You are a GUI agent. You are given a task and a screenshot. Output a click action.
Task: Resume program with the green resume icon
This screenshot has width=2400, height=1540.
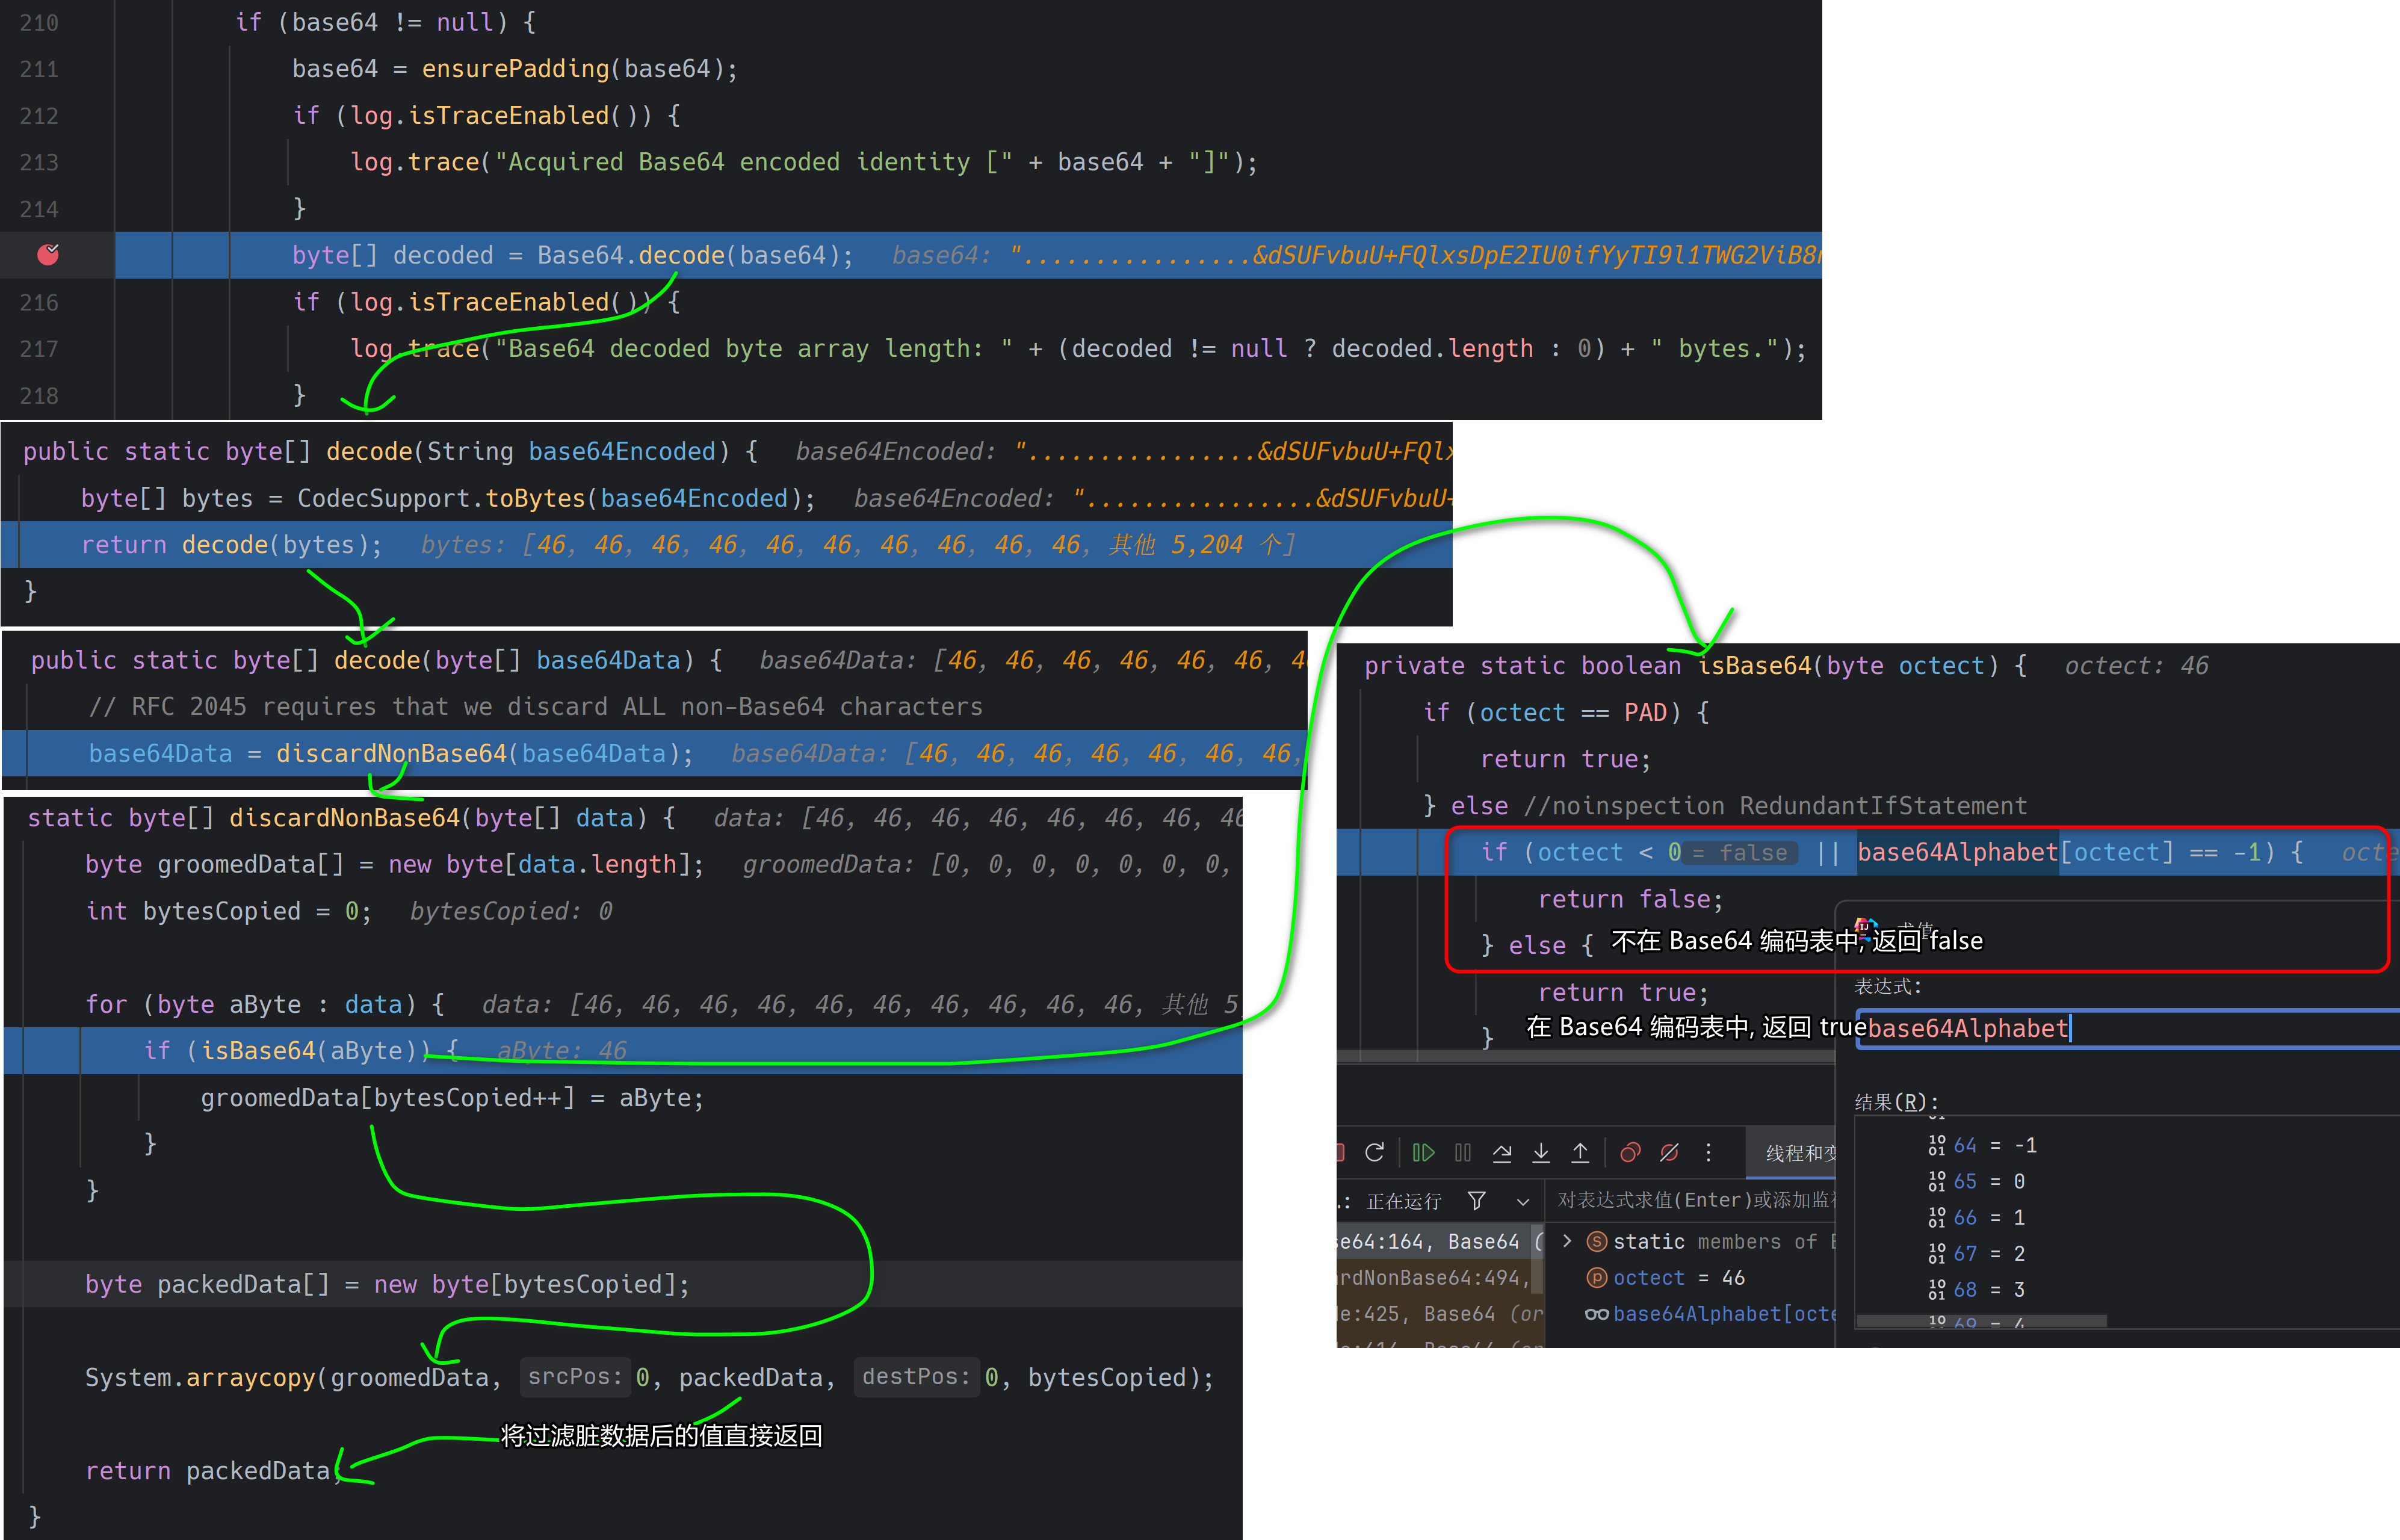pos(1424,1153)
